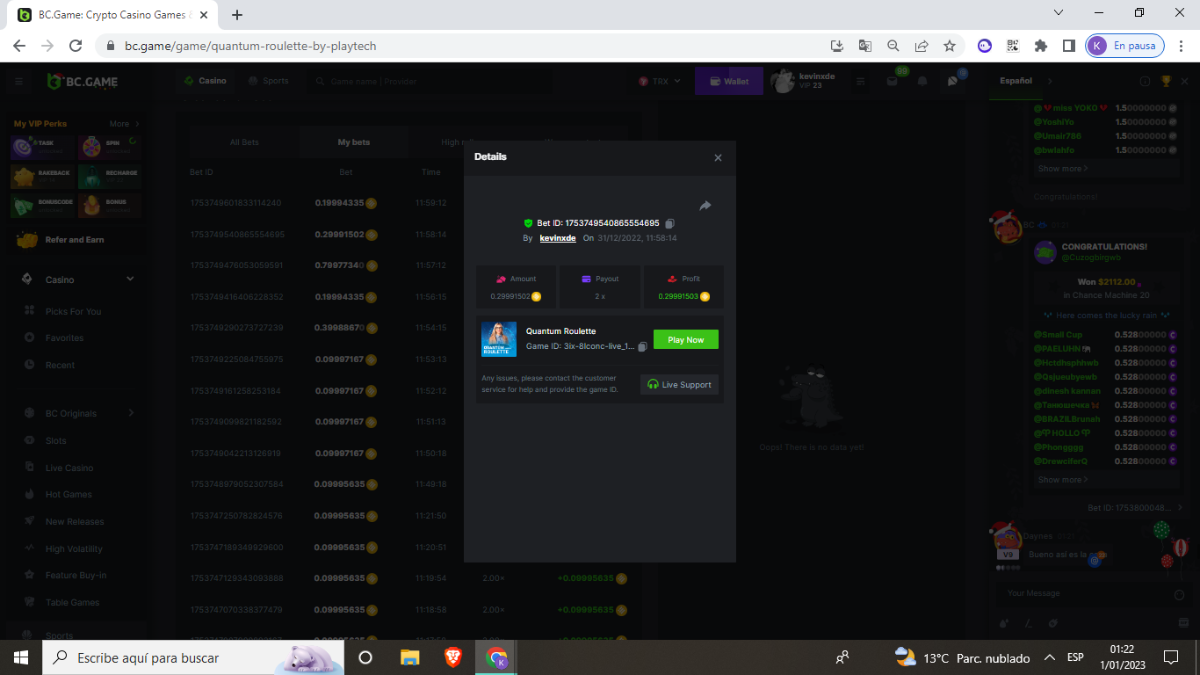Click the Google Translate icon in address bar
The width and height of the screenshot is (1200, 675).
(865, 46)
